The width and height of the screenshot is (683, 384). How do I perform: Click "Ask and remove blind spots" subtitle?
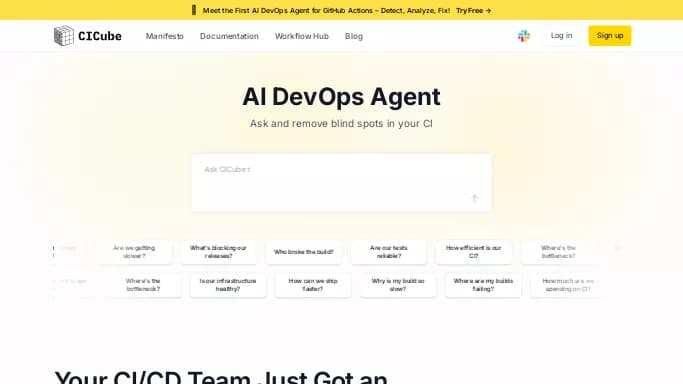pyautogui.click(x=342, y=124)
